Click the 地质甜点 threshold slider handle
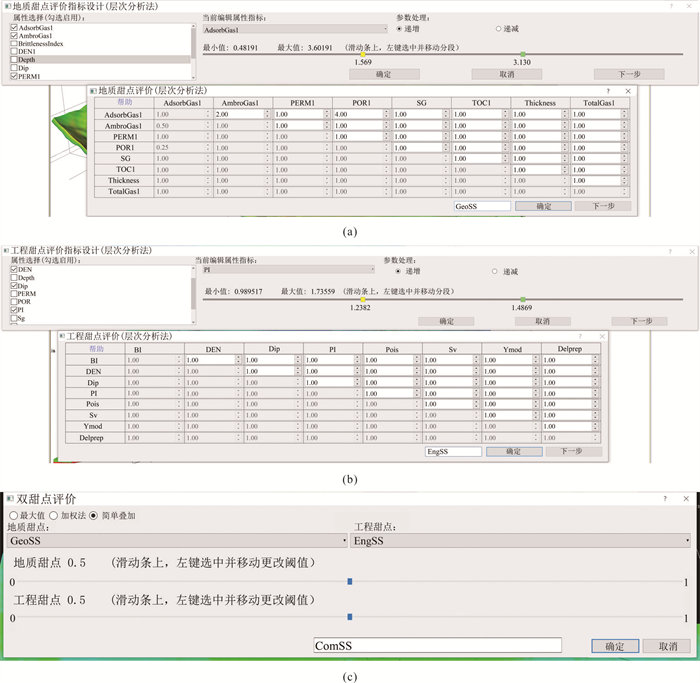This screenshot has height=683, width=700. pyautogui.click(x=349, y=581)
